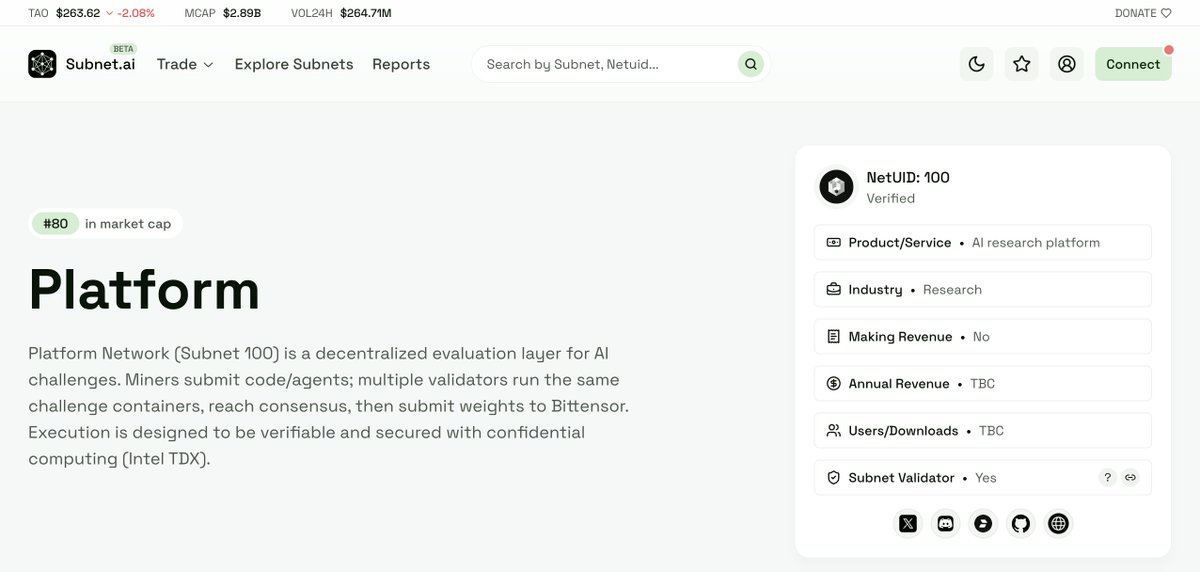Image resolution: width=1200 pixels, height=572 pixels.
Task: Click the Users/Downloads people icon
Action: (834, 431)
